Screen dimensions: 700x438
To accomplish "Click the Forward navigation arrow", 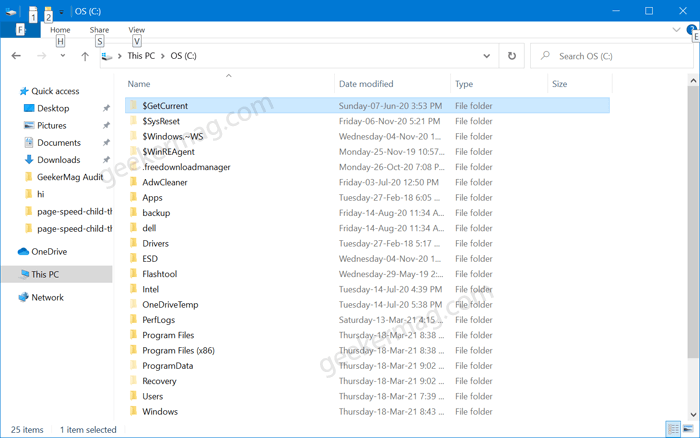I will 41,56.
